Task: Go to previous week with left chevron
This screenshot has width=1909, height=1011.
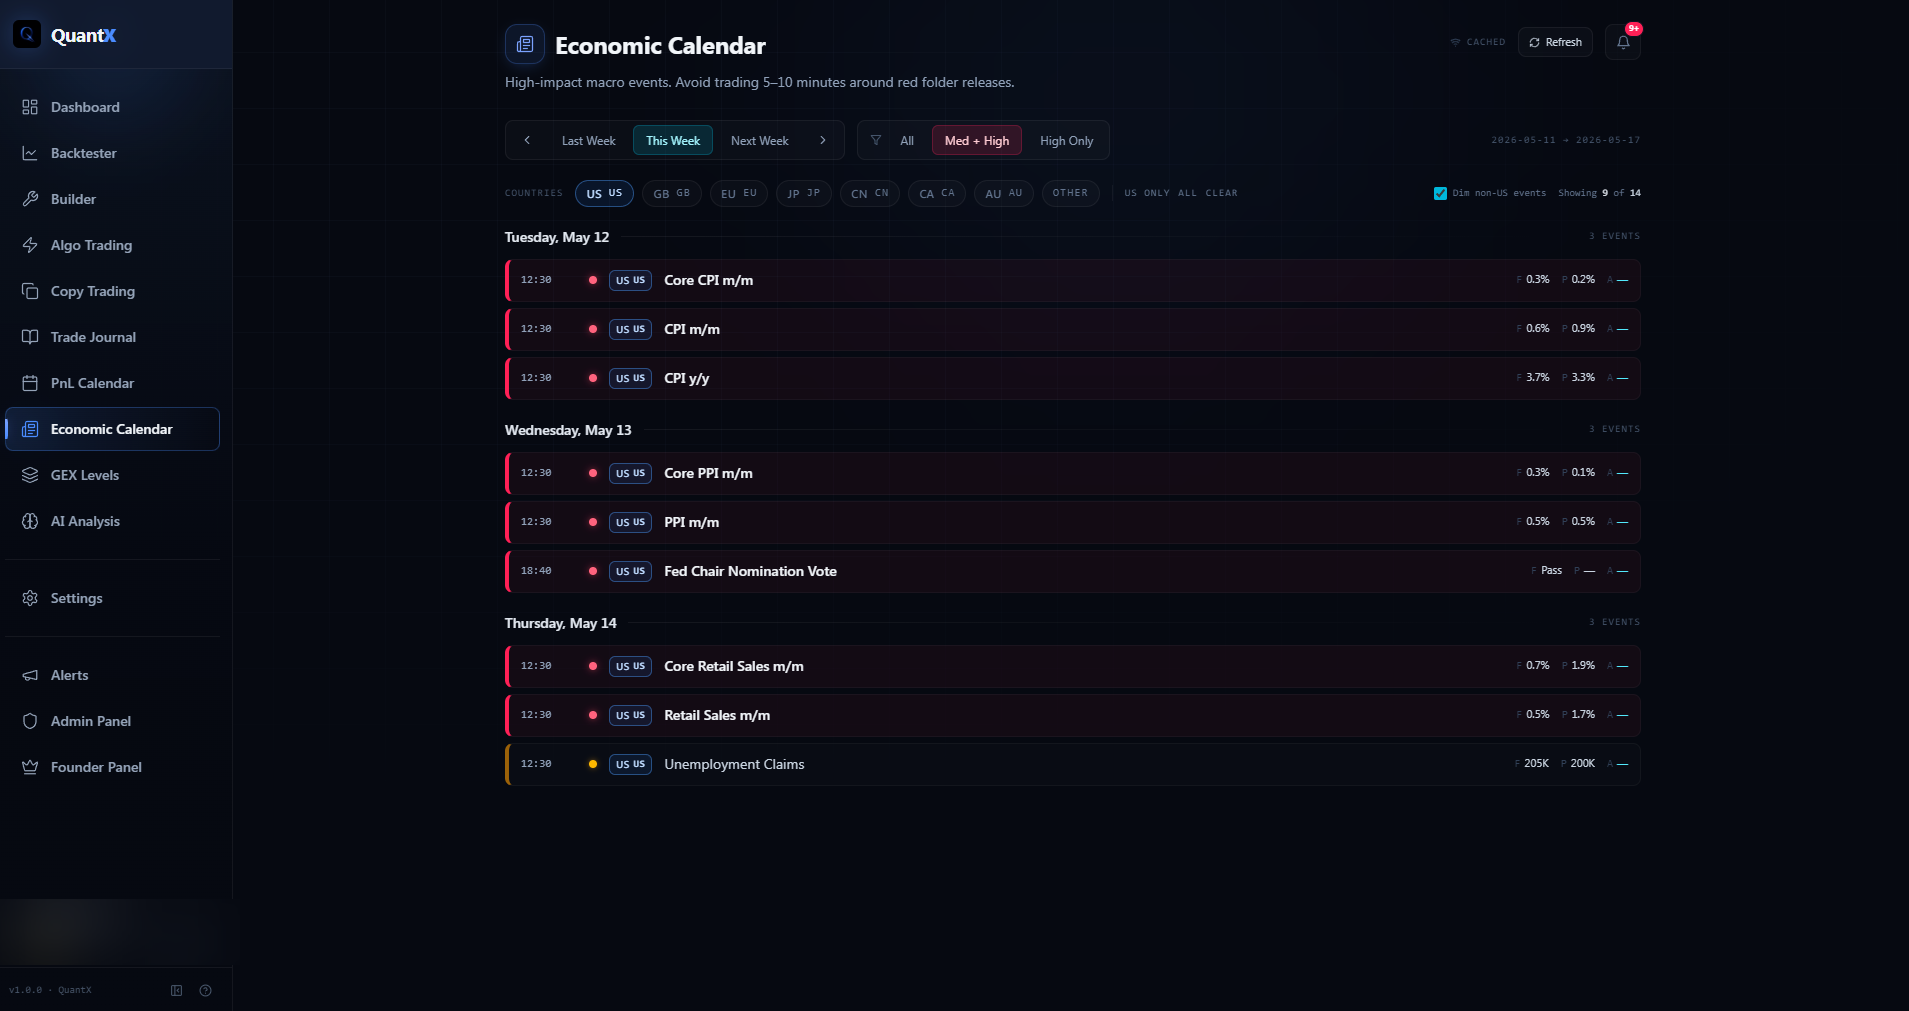Action: pyautogui.click(x=527, y=140)
